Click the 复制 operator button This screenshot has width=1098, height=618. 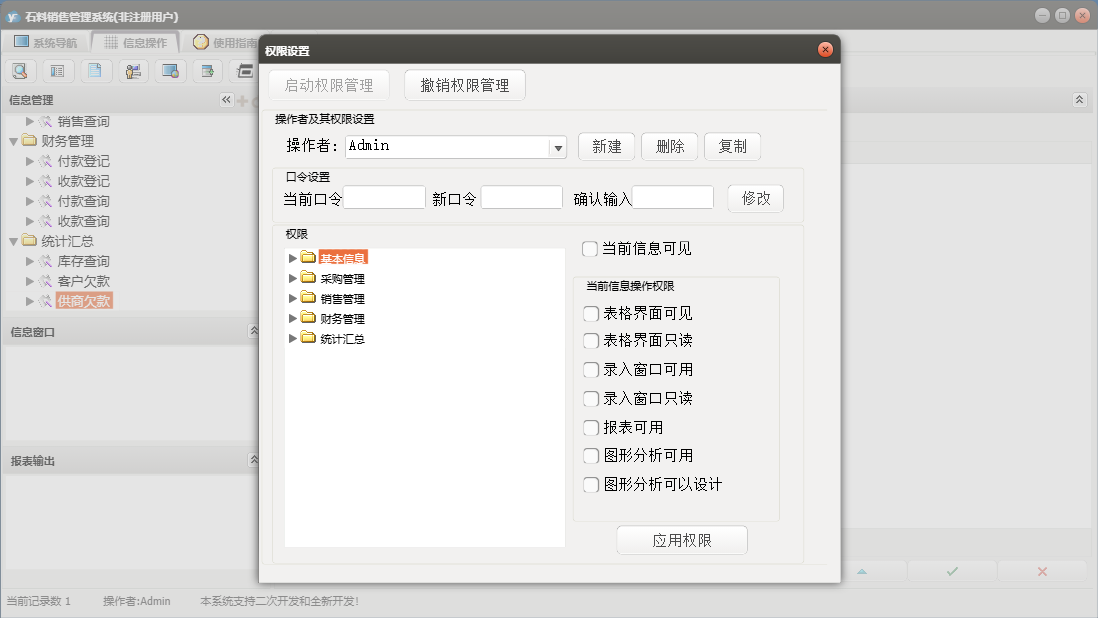click(732, 146)
